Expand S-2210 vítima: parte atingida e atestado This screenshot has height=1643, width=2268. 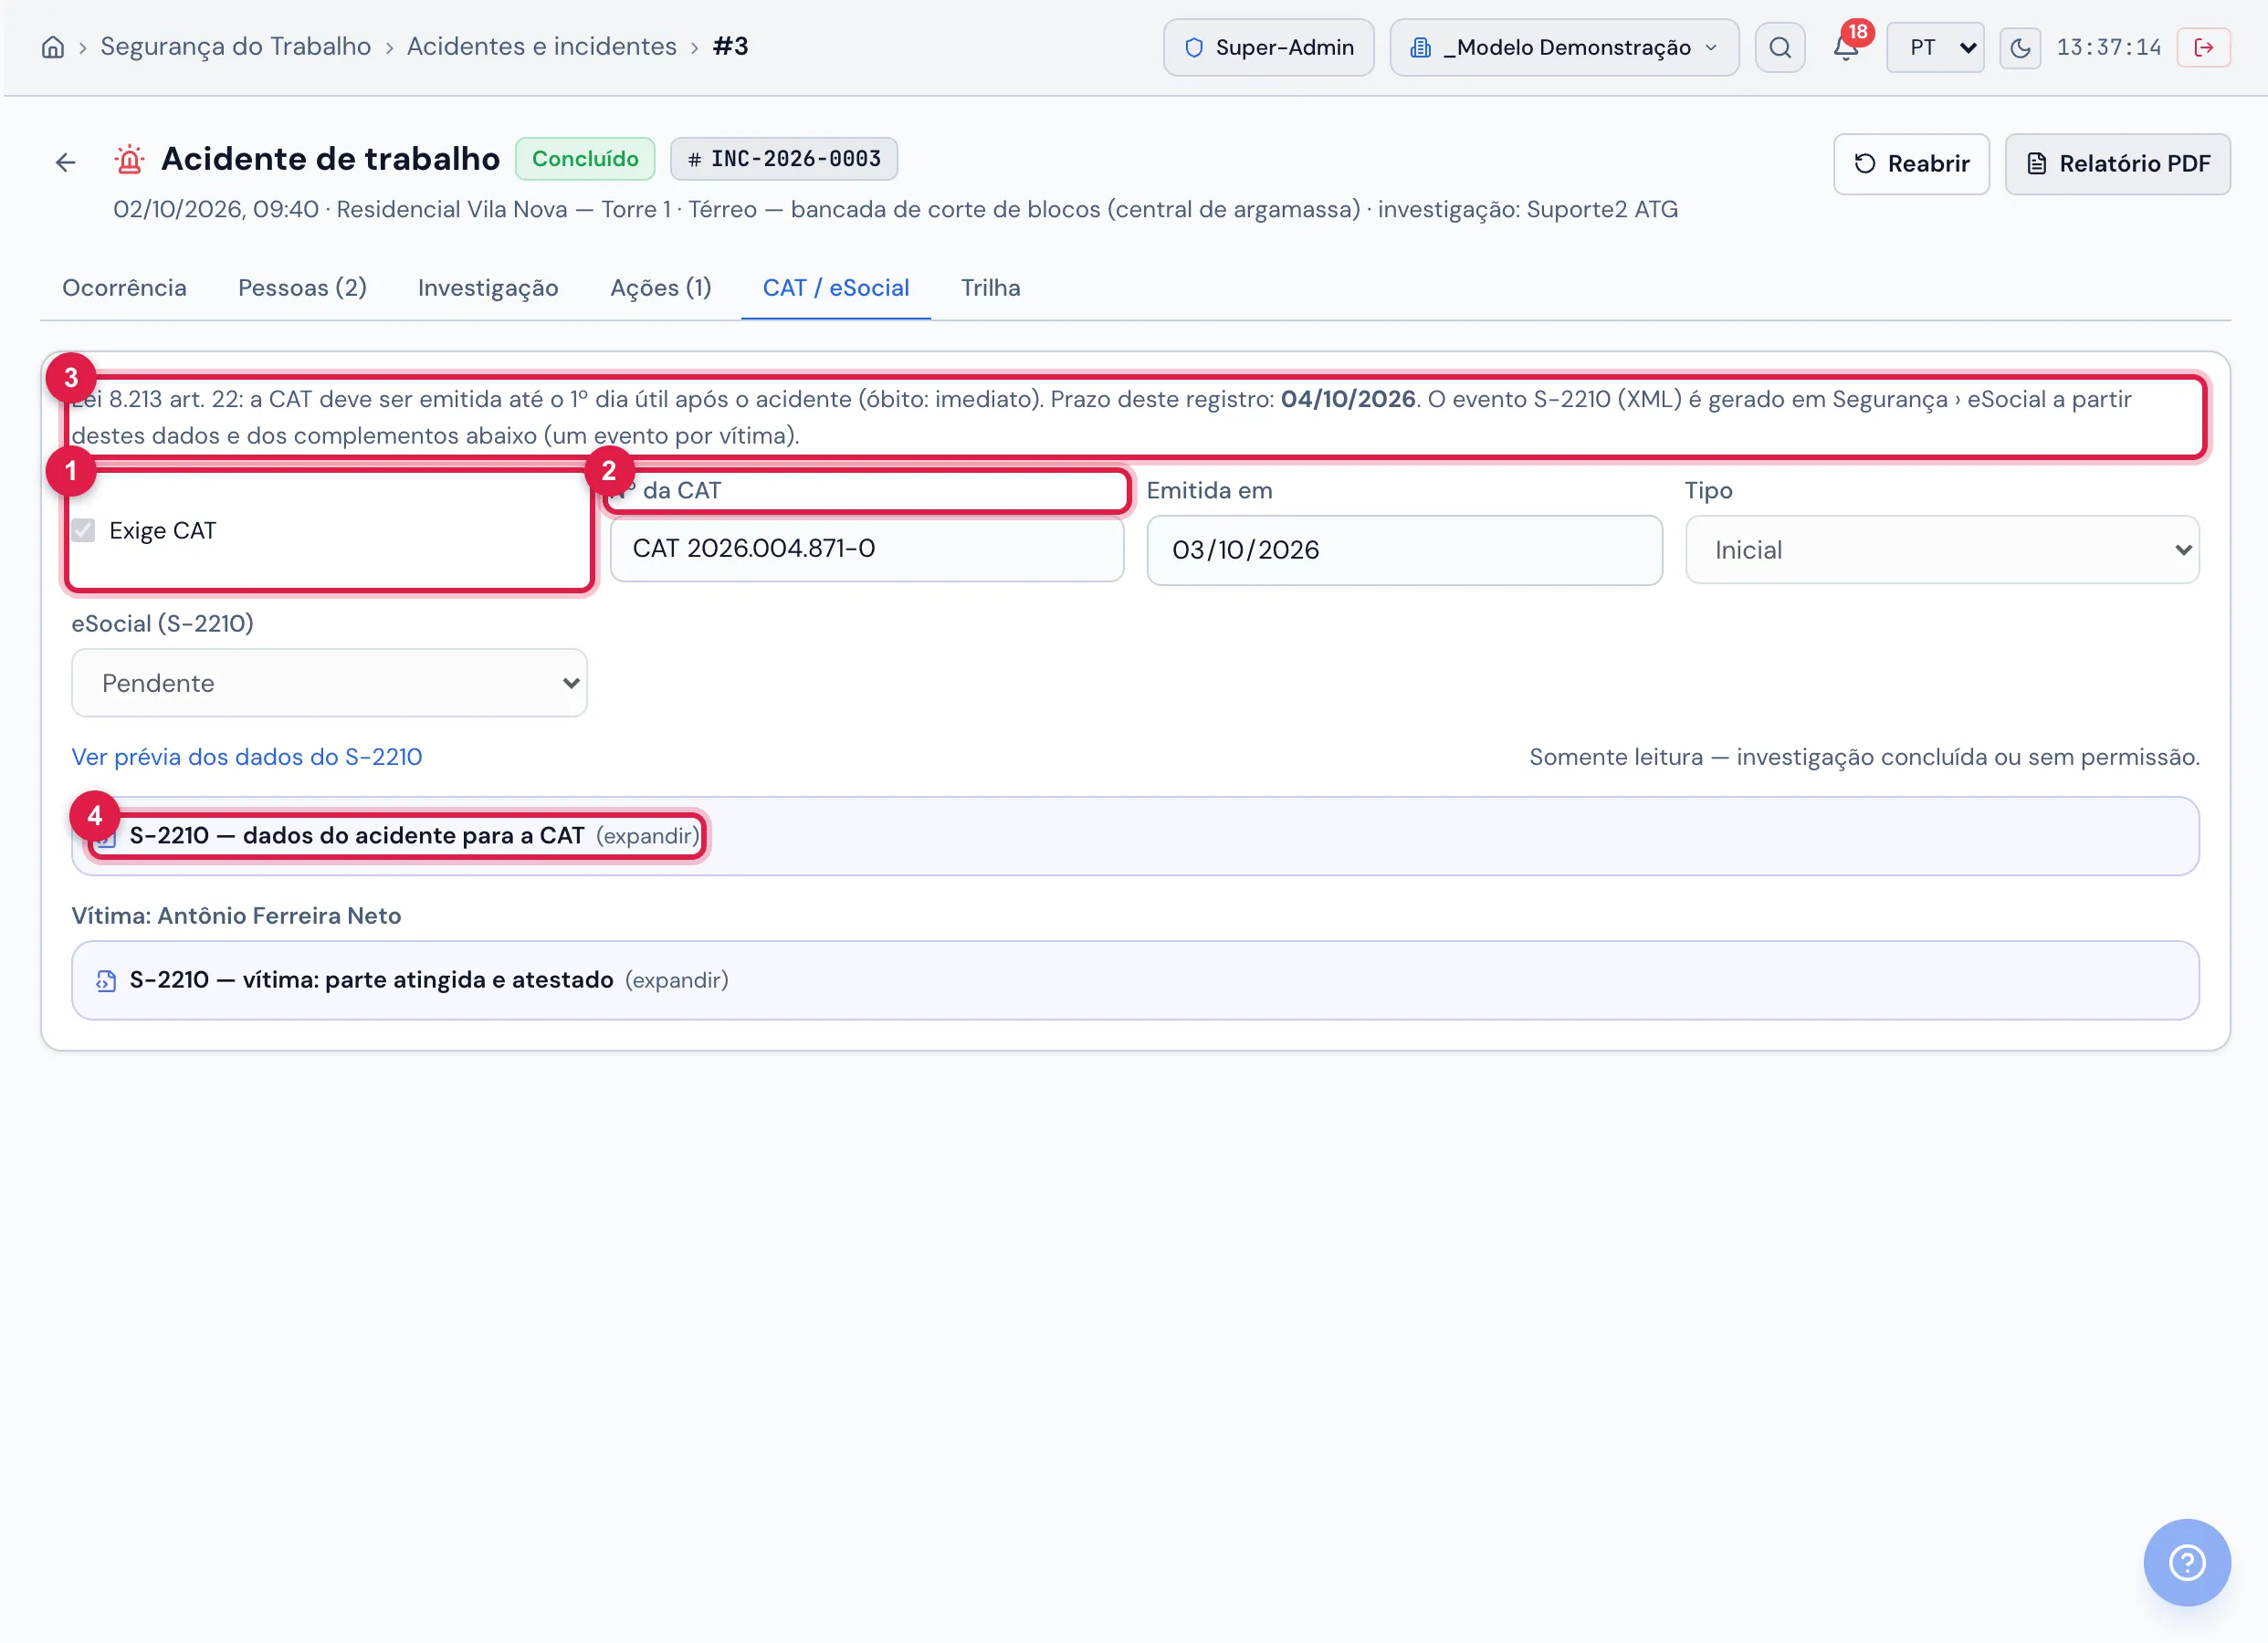point(1135,980)
